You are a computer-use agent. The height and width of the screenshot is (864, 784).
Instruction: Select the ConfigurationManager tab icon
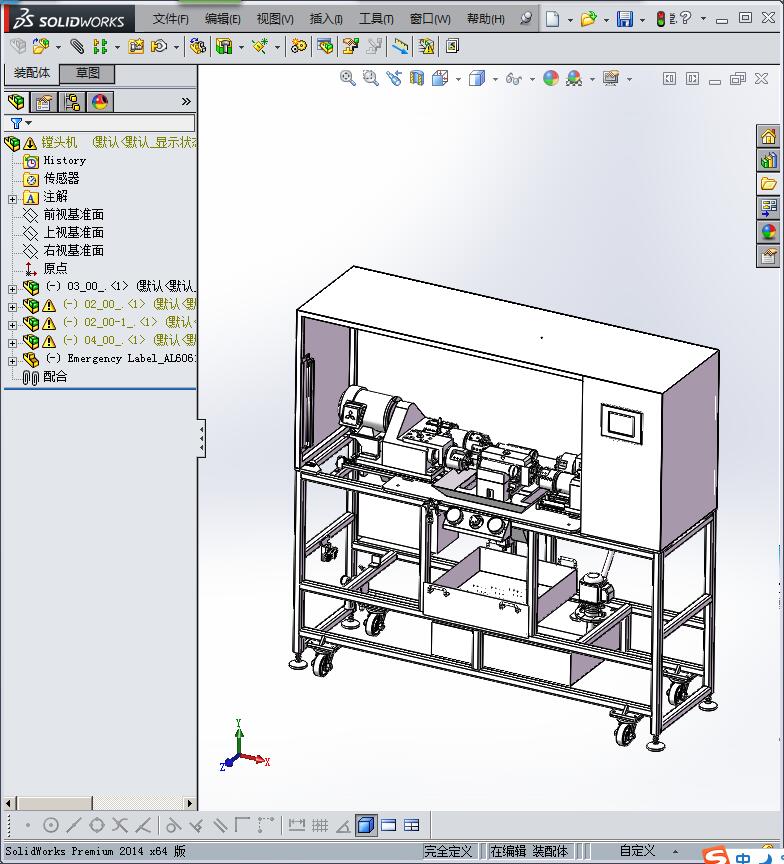click(x=72, y=102)
